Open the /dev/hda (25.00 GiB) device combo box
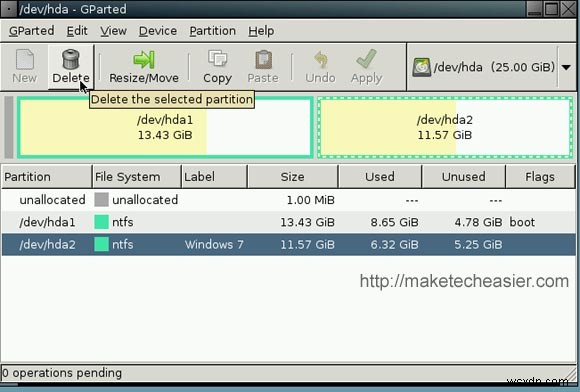The height and width of the screenshot is (392, 580). point(491,67)
